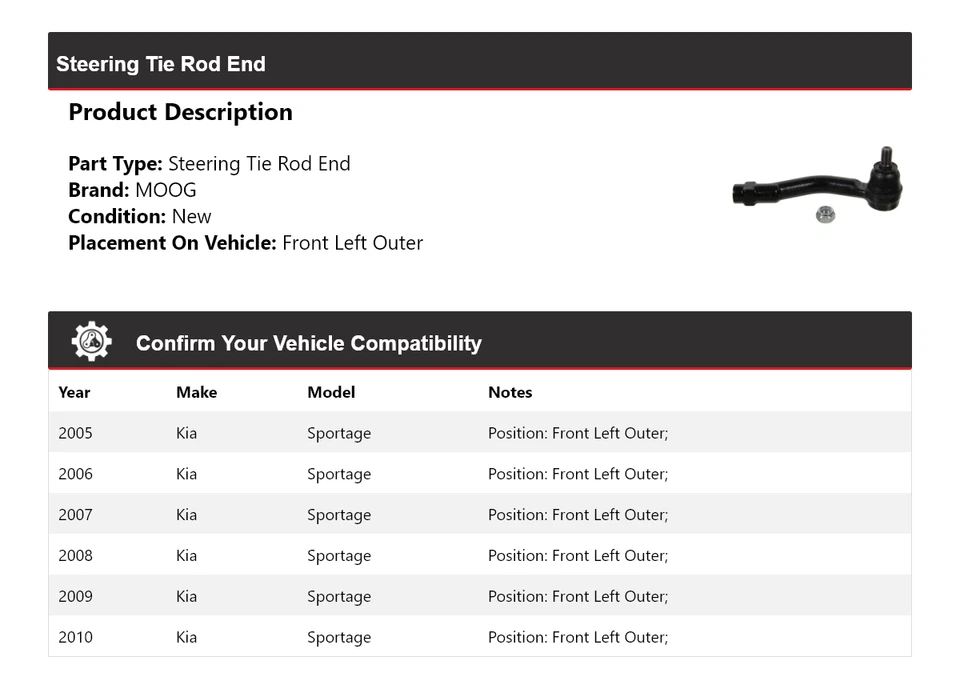The image size is (960, 689).
Task: Click the Product Description heading
Action: coord(180,112)
